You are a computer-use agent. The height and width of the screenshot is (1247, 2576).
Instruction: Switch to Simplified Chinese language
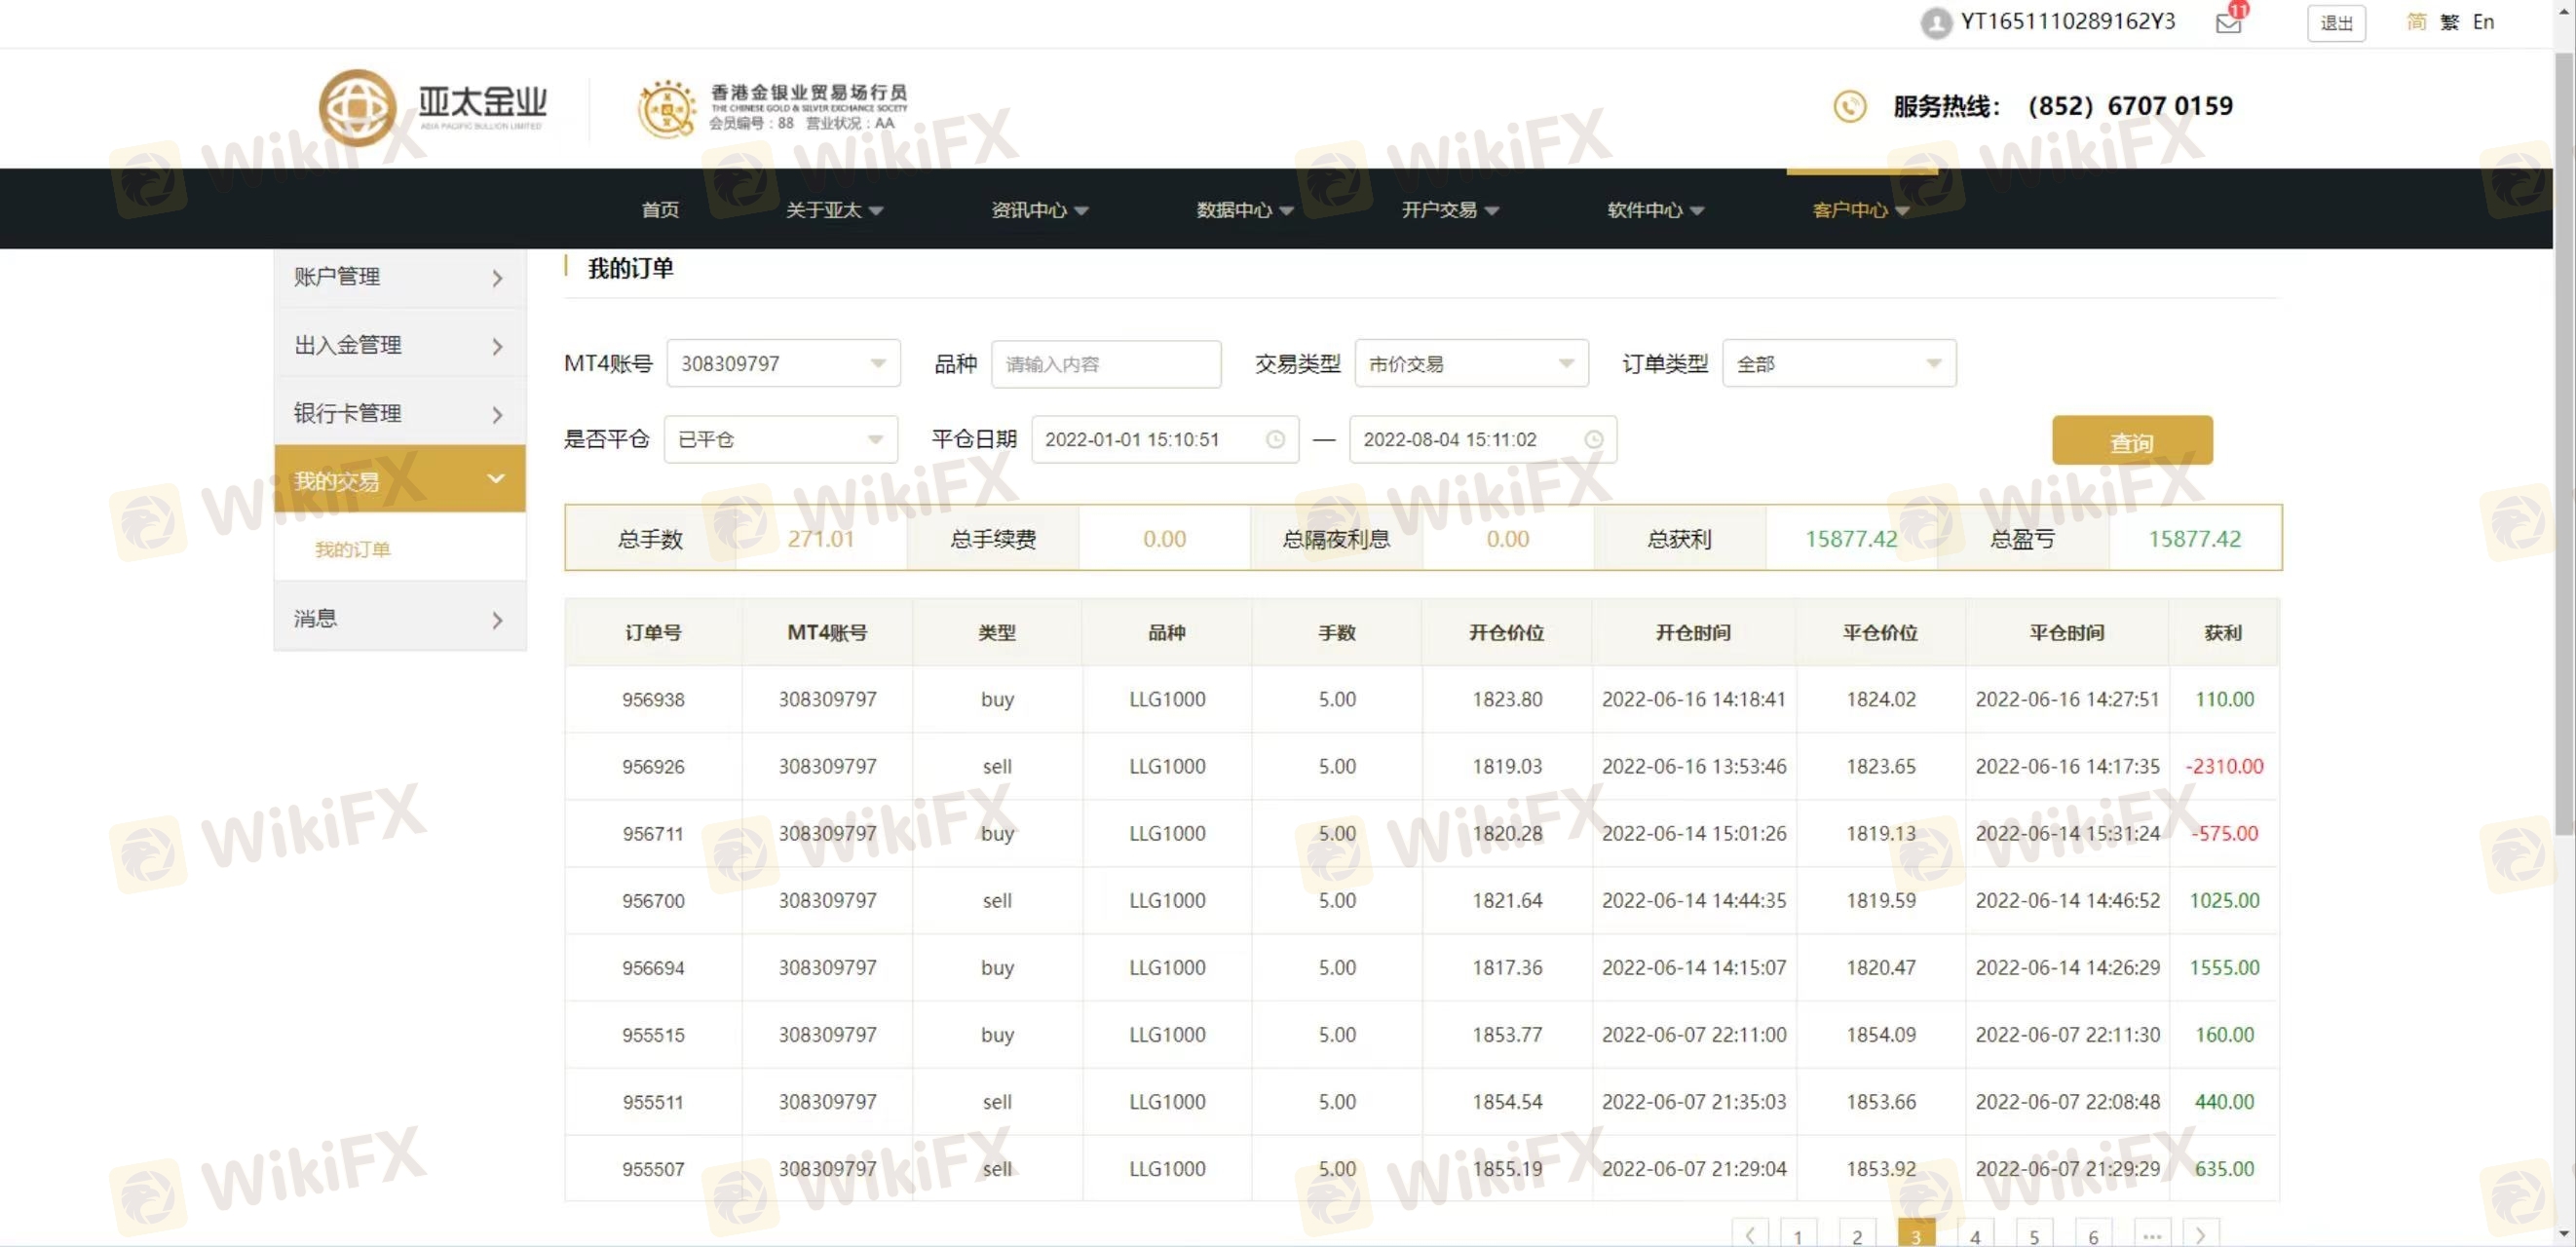pyautogui.click(x=2416, y=22)
